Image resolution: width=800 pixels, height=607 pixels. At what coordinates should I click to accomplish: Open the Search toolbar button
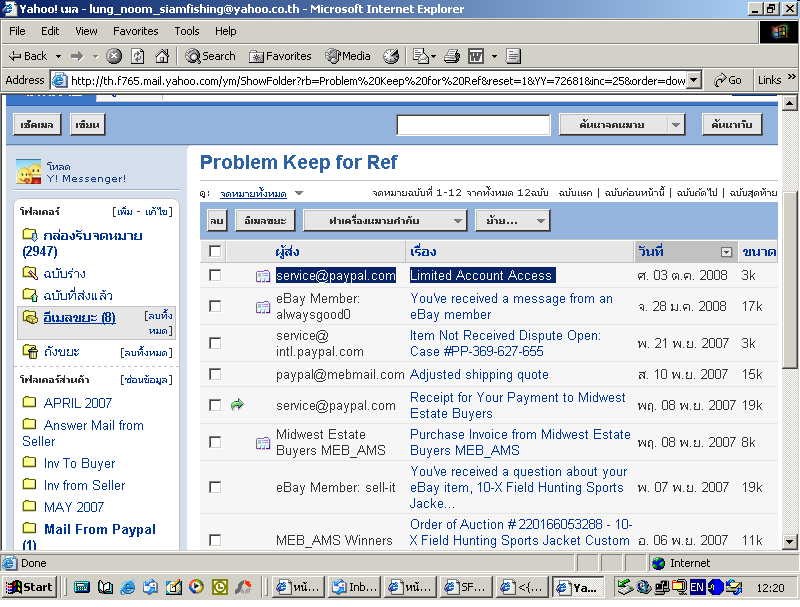[211, 56]
